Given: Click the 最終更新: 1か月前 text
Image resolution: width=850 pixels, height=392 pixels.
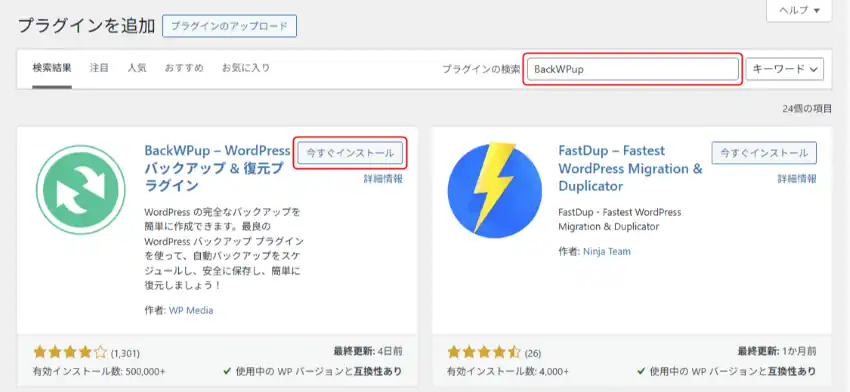Looking at the screenshot, I should [x=777, y=351].
